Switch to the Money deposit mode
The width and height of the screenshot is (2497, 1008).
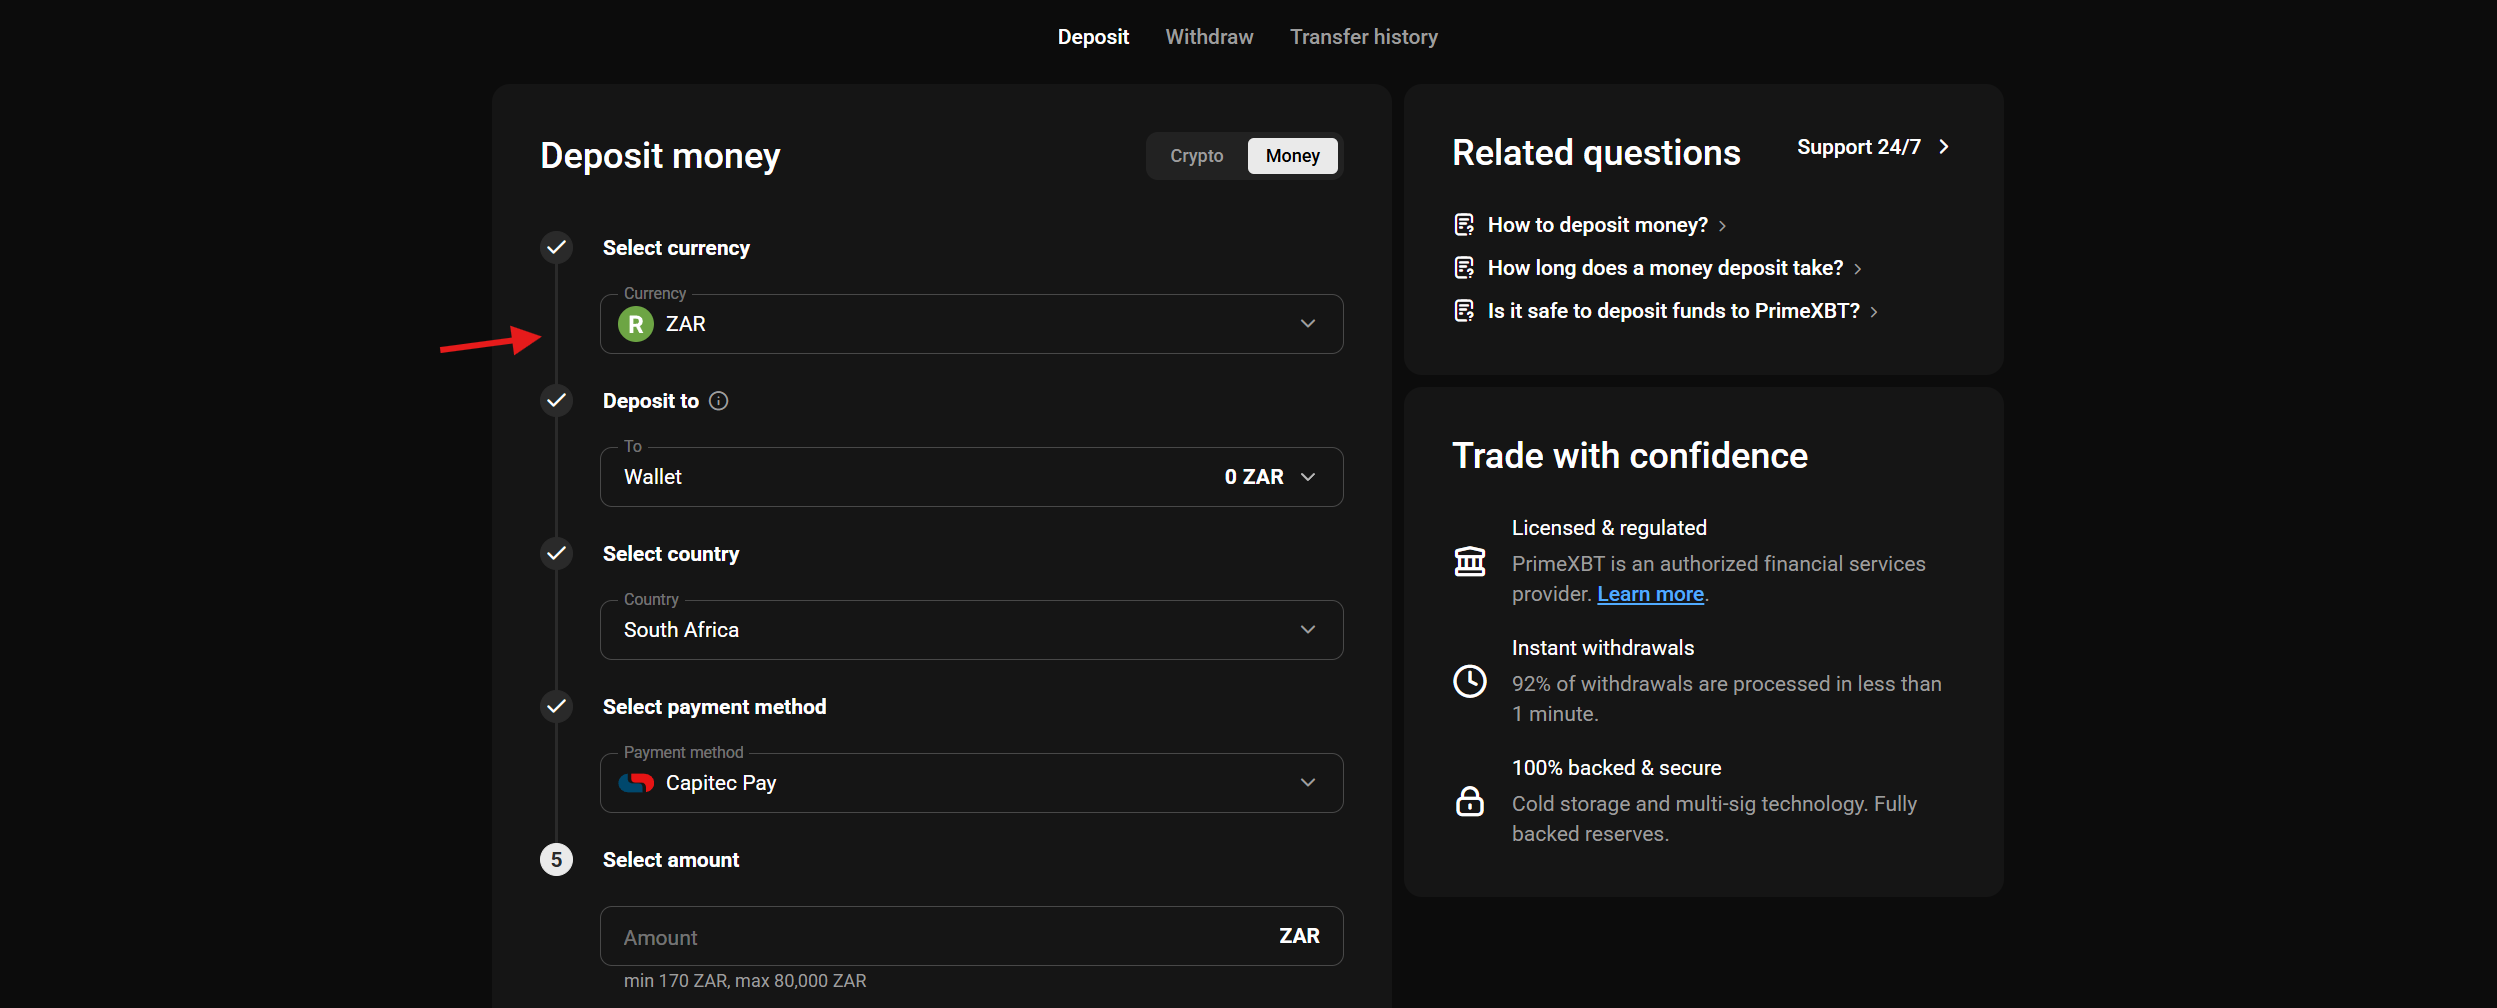(x=1292, y=155)
